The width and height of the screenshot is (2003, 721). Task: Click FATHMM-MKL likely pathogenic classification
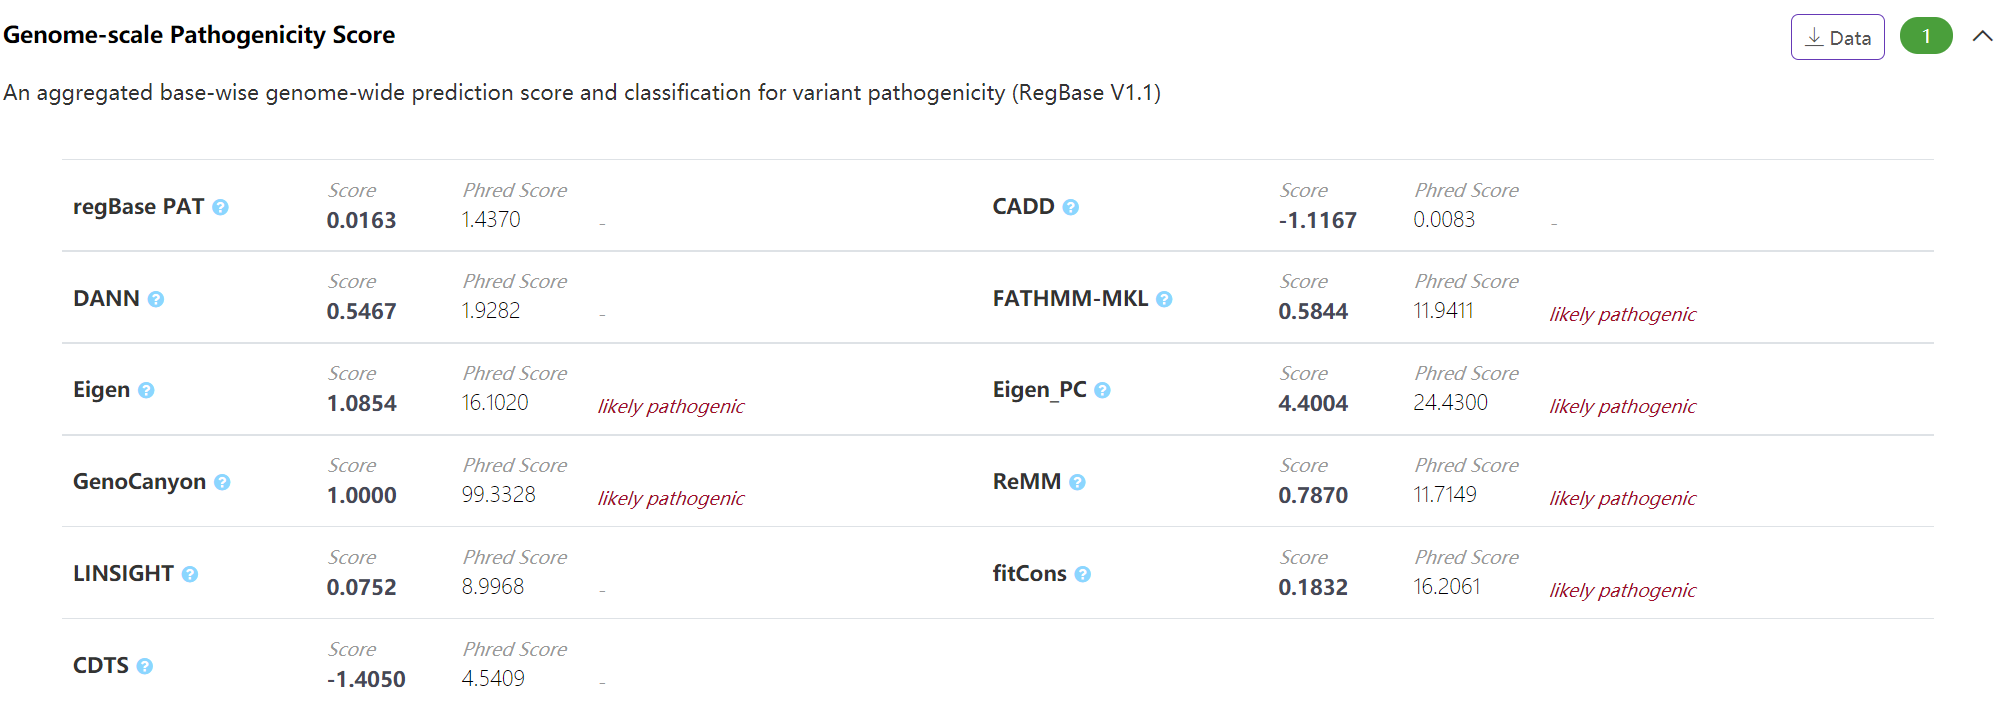[x=1622, y=314]
